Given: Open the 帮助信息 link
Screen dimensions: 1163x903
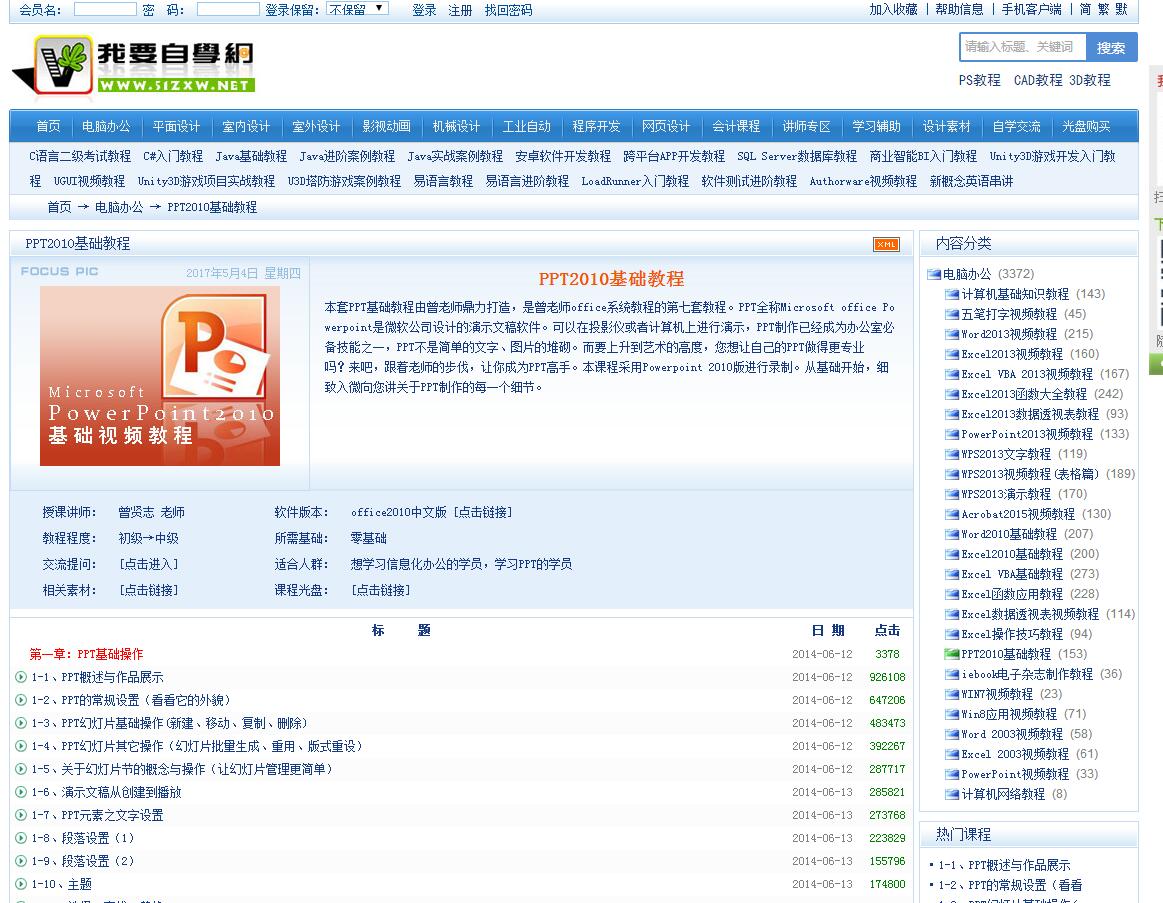Looking at the screenshot, I should [959, 10].
